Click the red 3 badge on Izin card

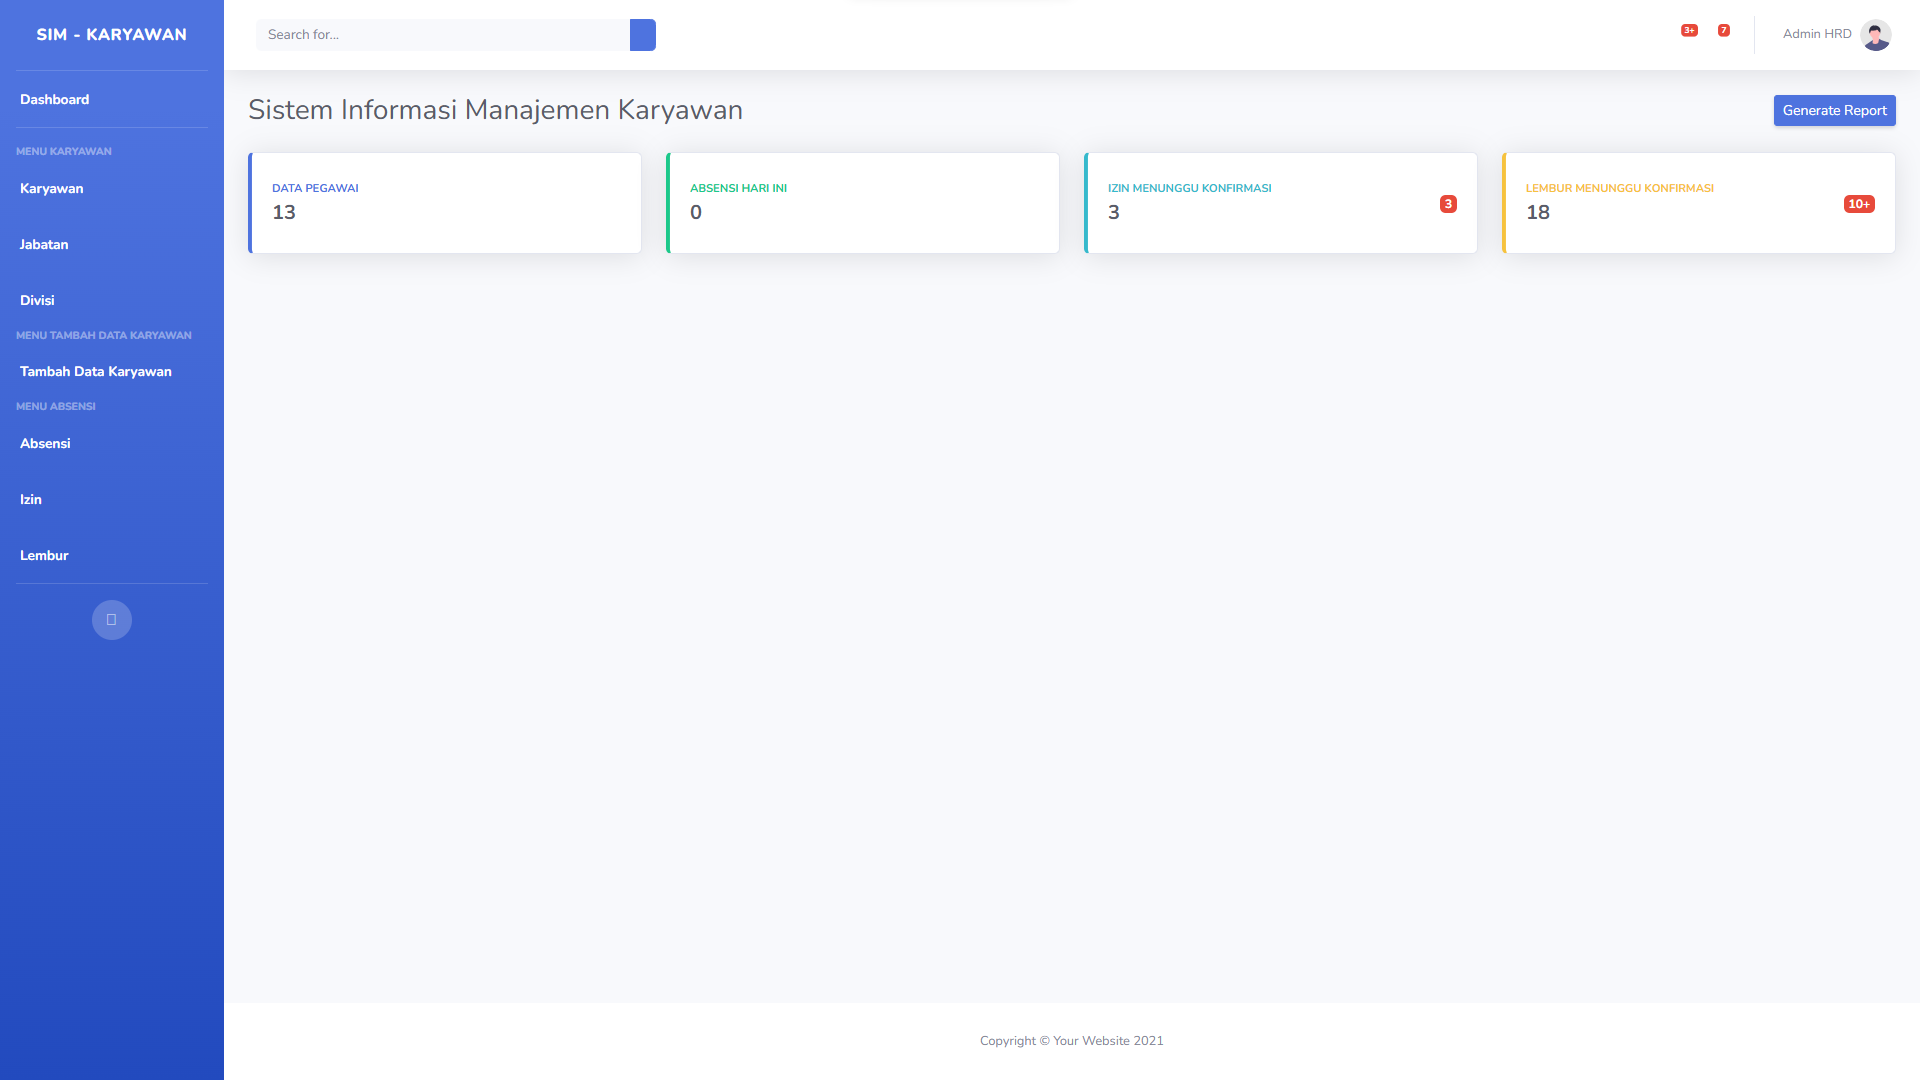coord(1448,204)
